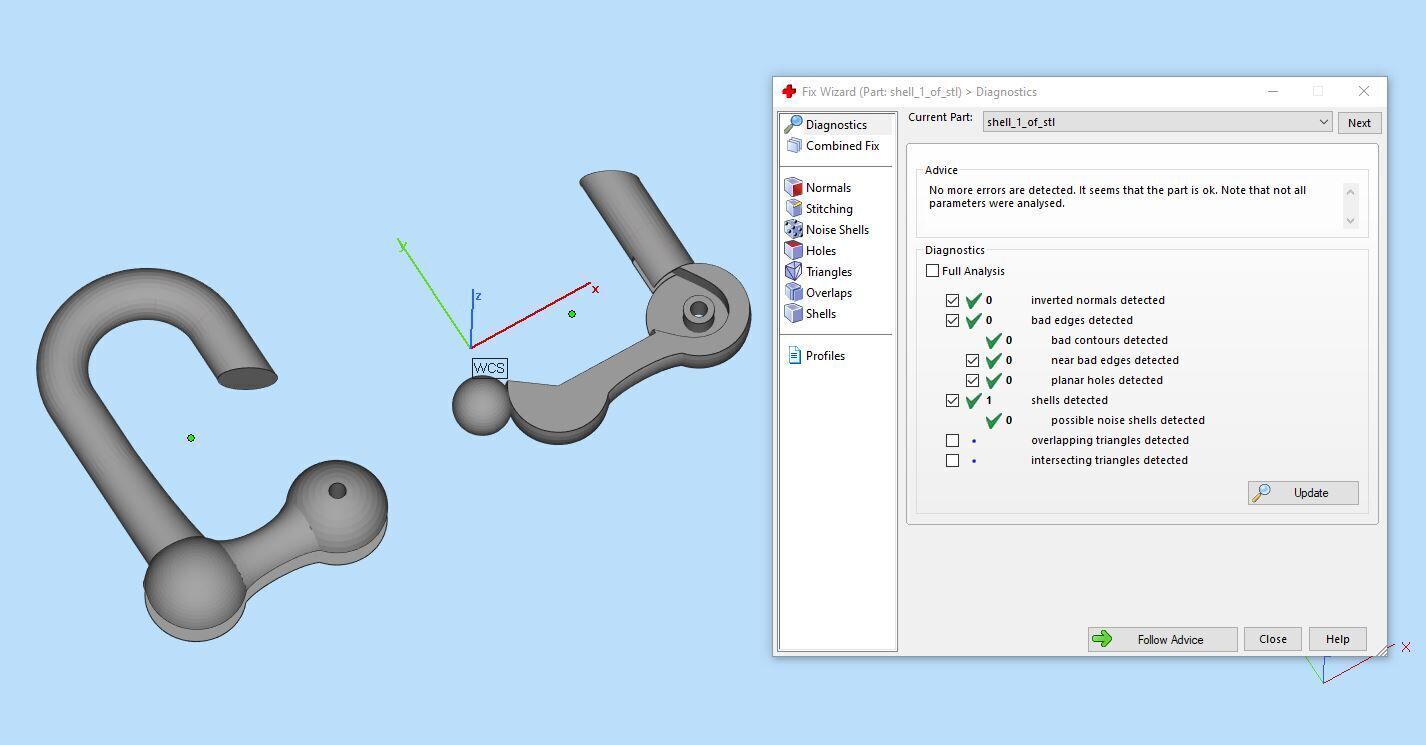The height and width of the screenshot is (745, 1426).
Task: Go to the Triangles page
Action: point(829,272)
